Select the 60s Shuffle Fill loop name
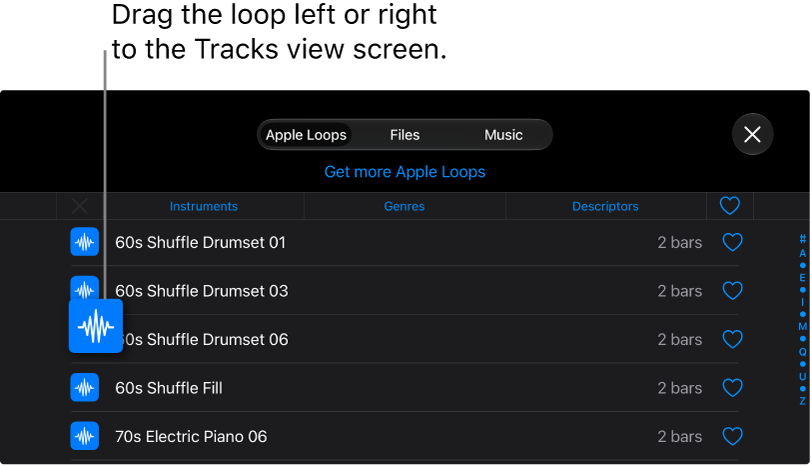Image resolution: width=812 pixels, height=466 pixels. (169, 388)
